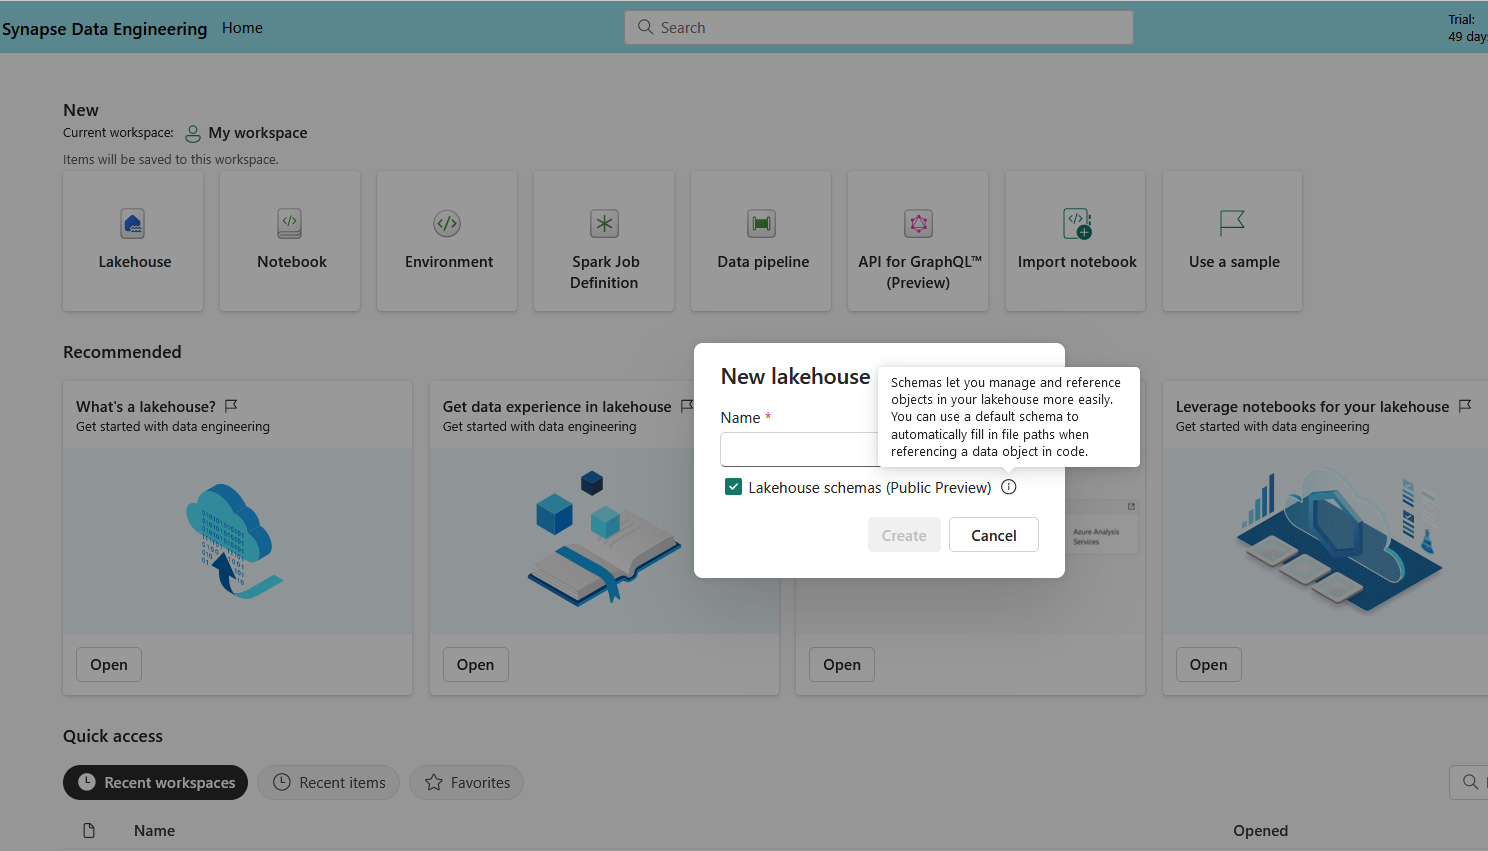The height and width of the screenshot is (851, 1488).
Task: Click the Name input field in the dialog
Action: click(800, 449)
